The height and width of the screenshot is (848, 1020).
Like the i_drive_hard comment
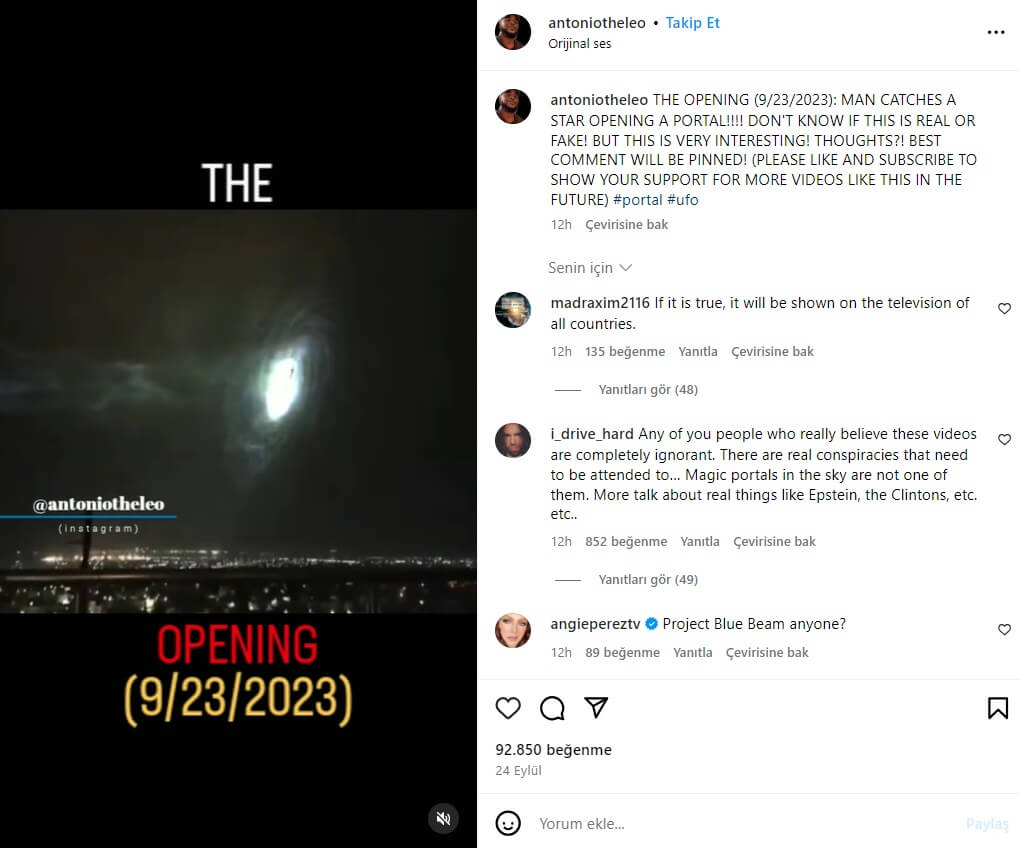coord(1004,440)
